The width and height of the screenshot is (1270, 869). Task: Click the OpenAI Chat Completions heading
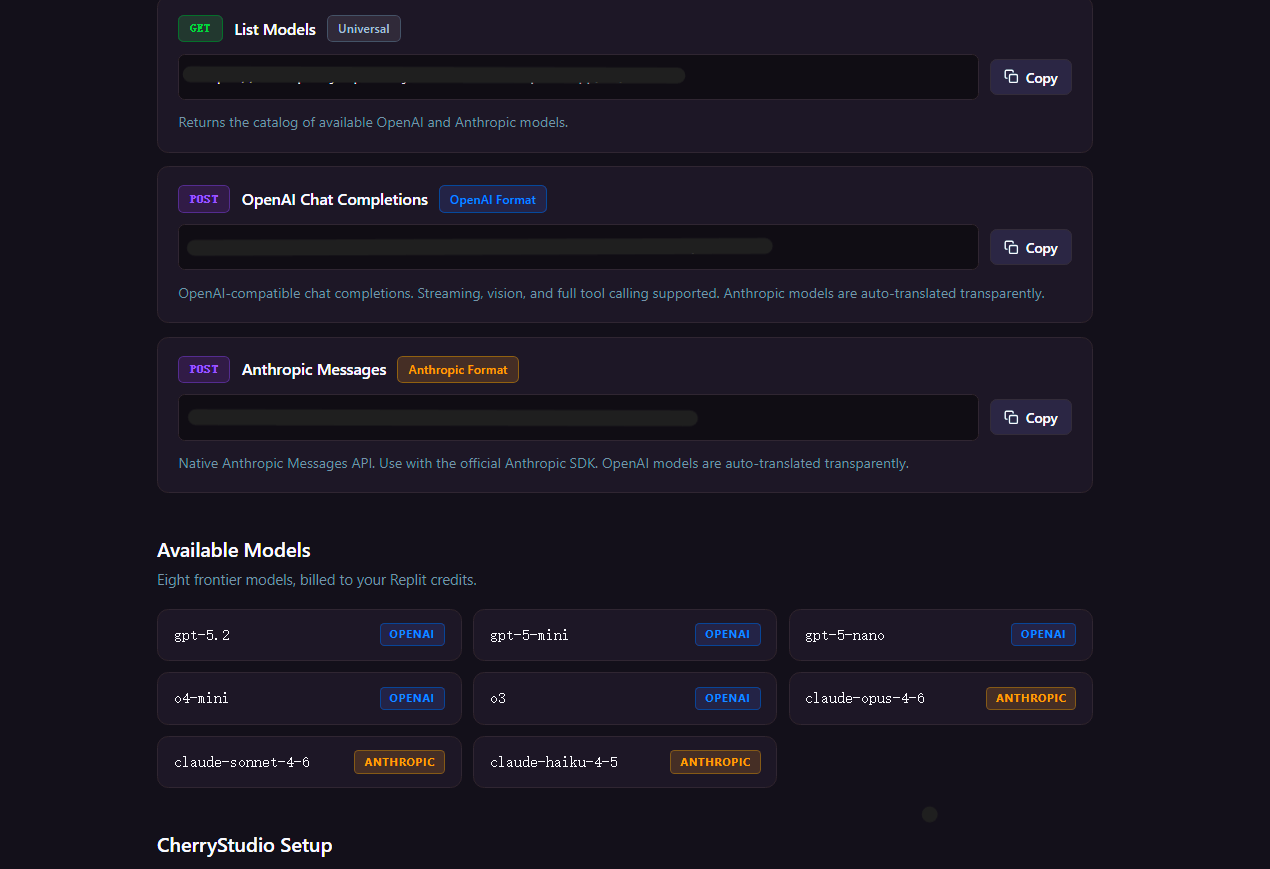click(x=335, y=199)
